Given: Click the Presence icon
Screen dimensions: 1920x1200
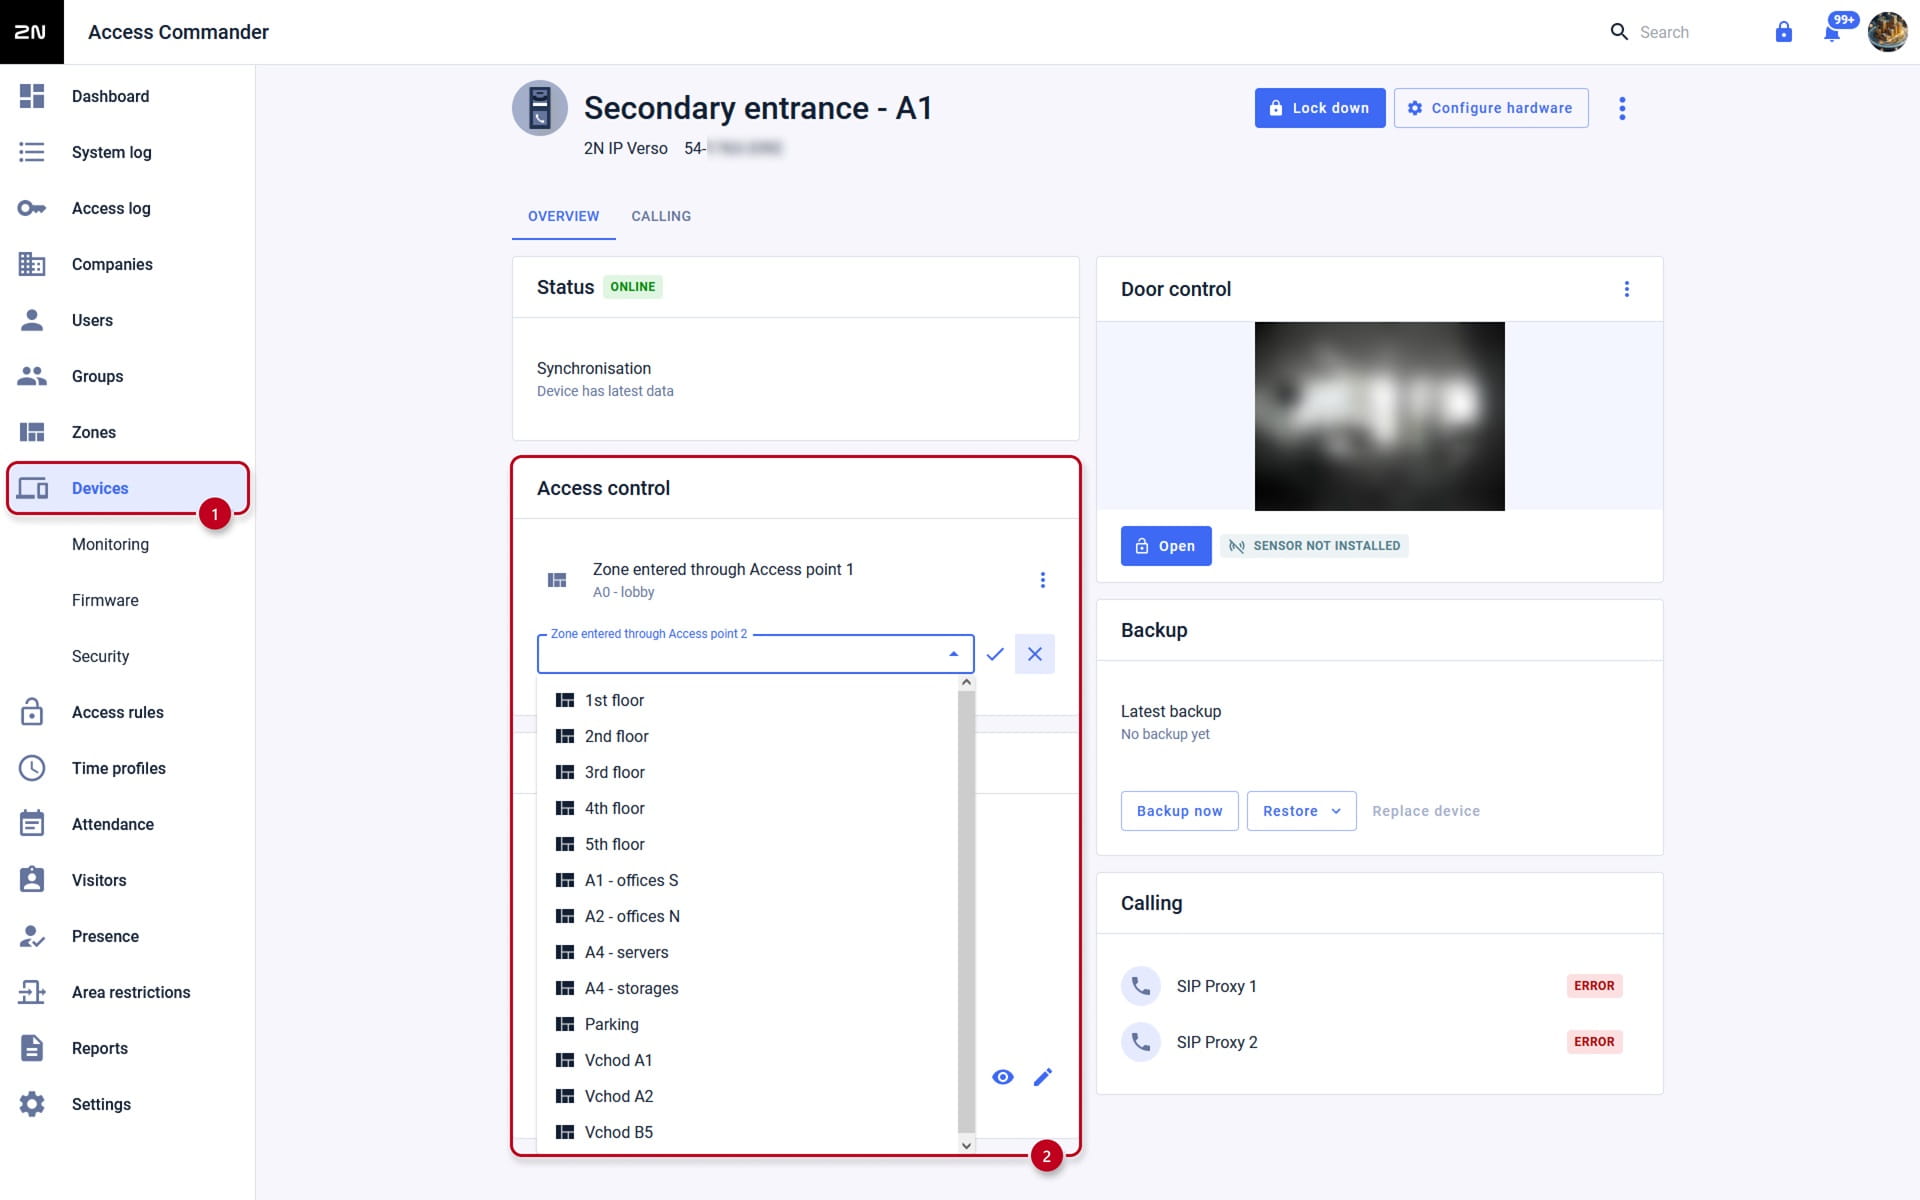Looking at the screenshot, I should coord(32,936).
